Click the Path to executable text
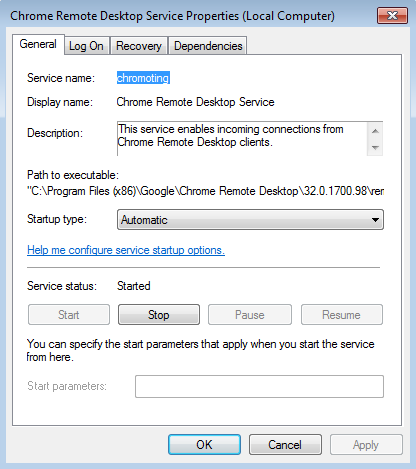Image resolution: width=416 pixels, height=469 pixels. [x=205, y=191]
